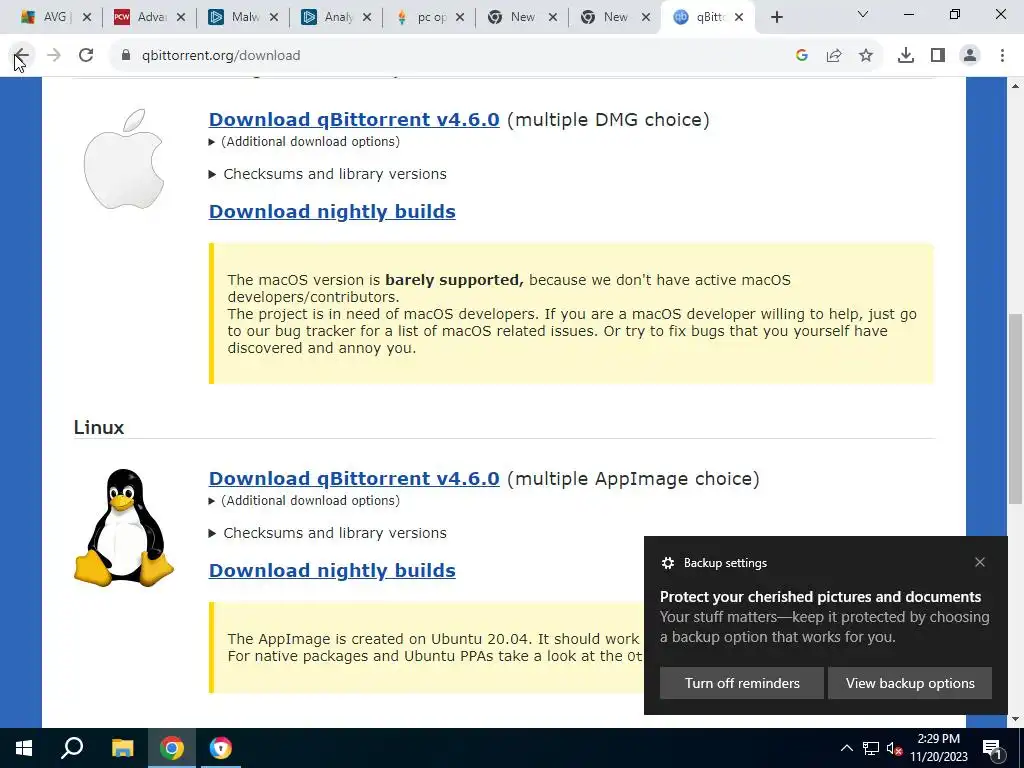The image size is (1024, 768).
Task: Close the active qBittorrent tab
Action: (739, 18)
